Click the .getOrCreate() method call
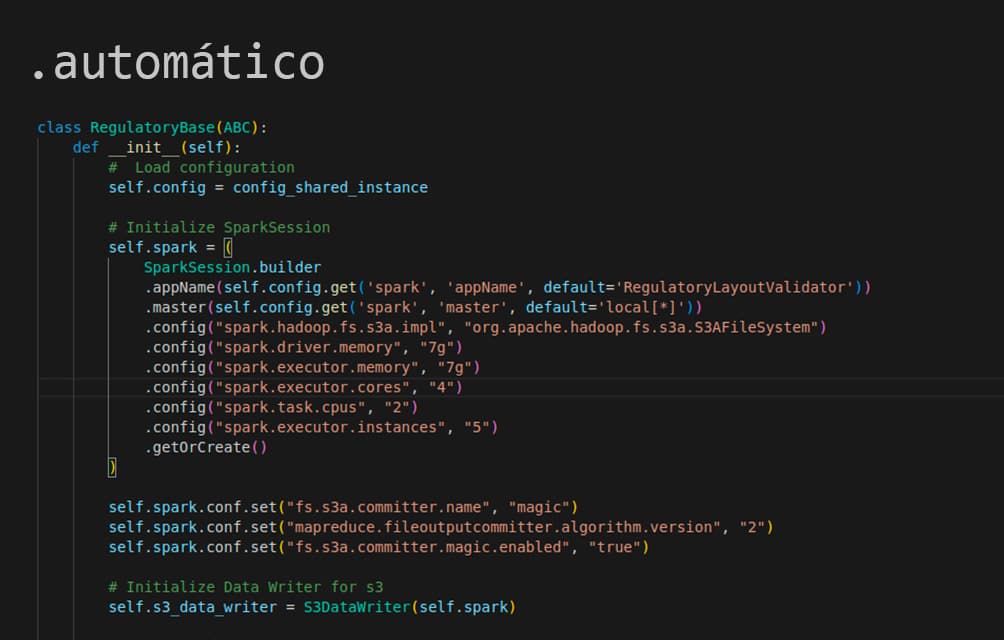Viewport: 1004px width, 640px height. tap(205, 447)
